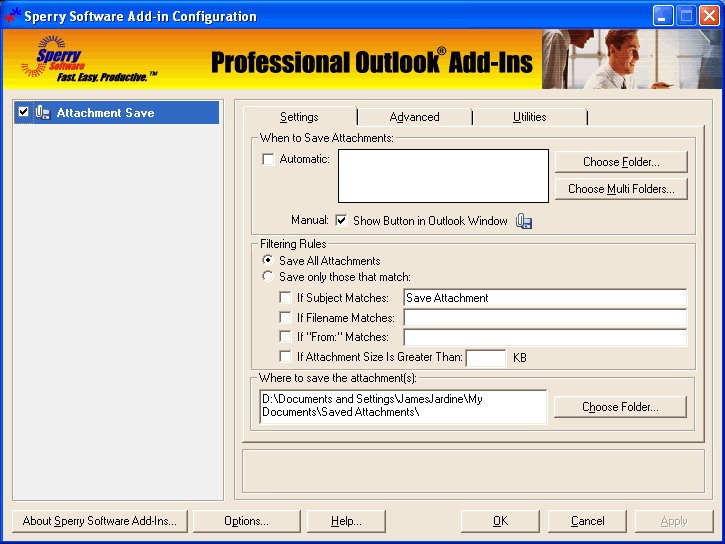The image size is (725, 544).
Task: Confirm with the OK button
Action: (500, 521)
